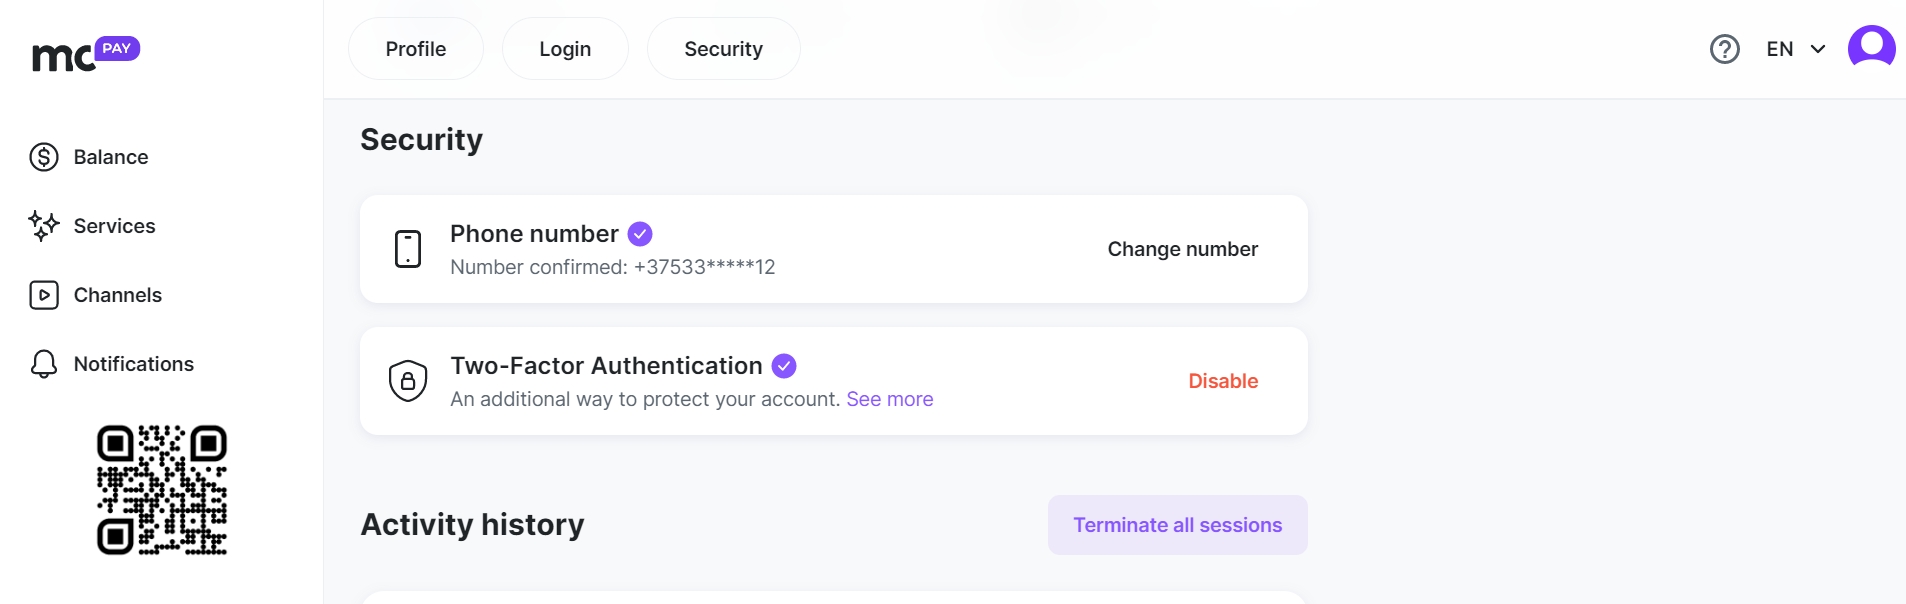Click the mc PAY logo
Screen dimensions: 1906x604
pos(86,54)
